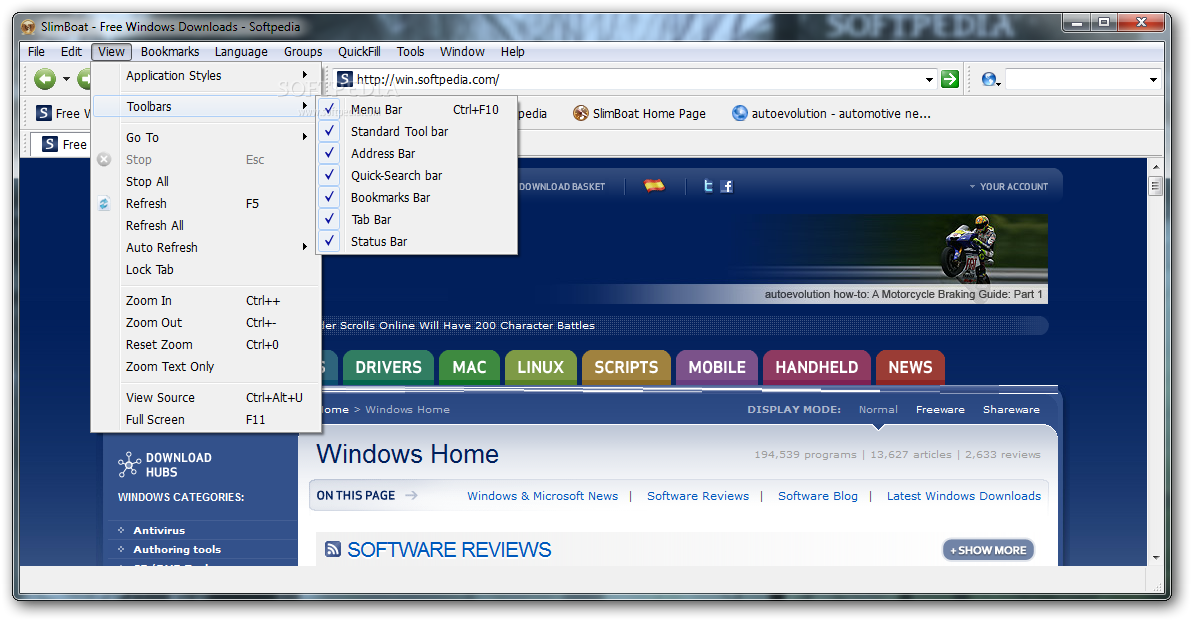Screen dimensions: 1192x621
Task: Expand the Application Styles submenu
Action: 205,75
